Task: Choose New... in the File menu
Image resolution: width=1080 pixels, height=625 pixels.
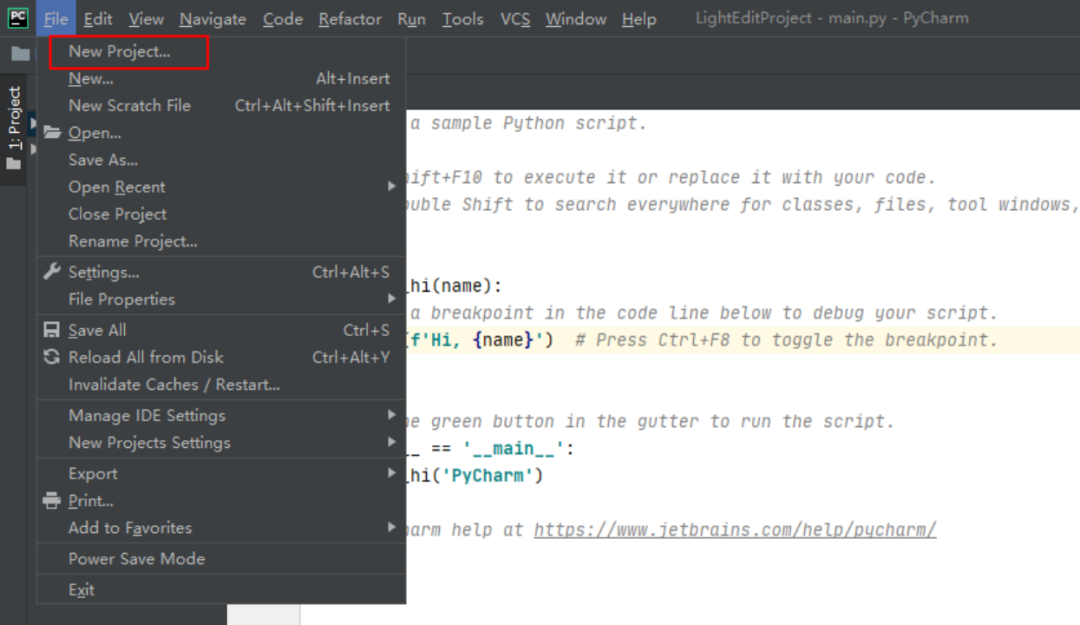Action: 221,79
